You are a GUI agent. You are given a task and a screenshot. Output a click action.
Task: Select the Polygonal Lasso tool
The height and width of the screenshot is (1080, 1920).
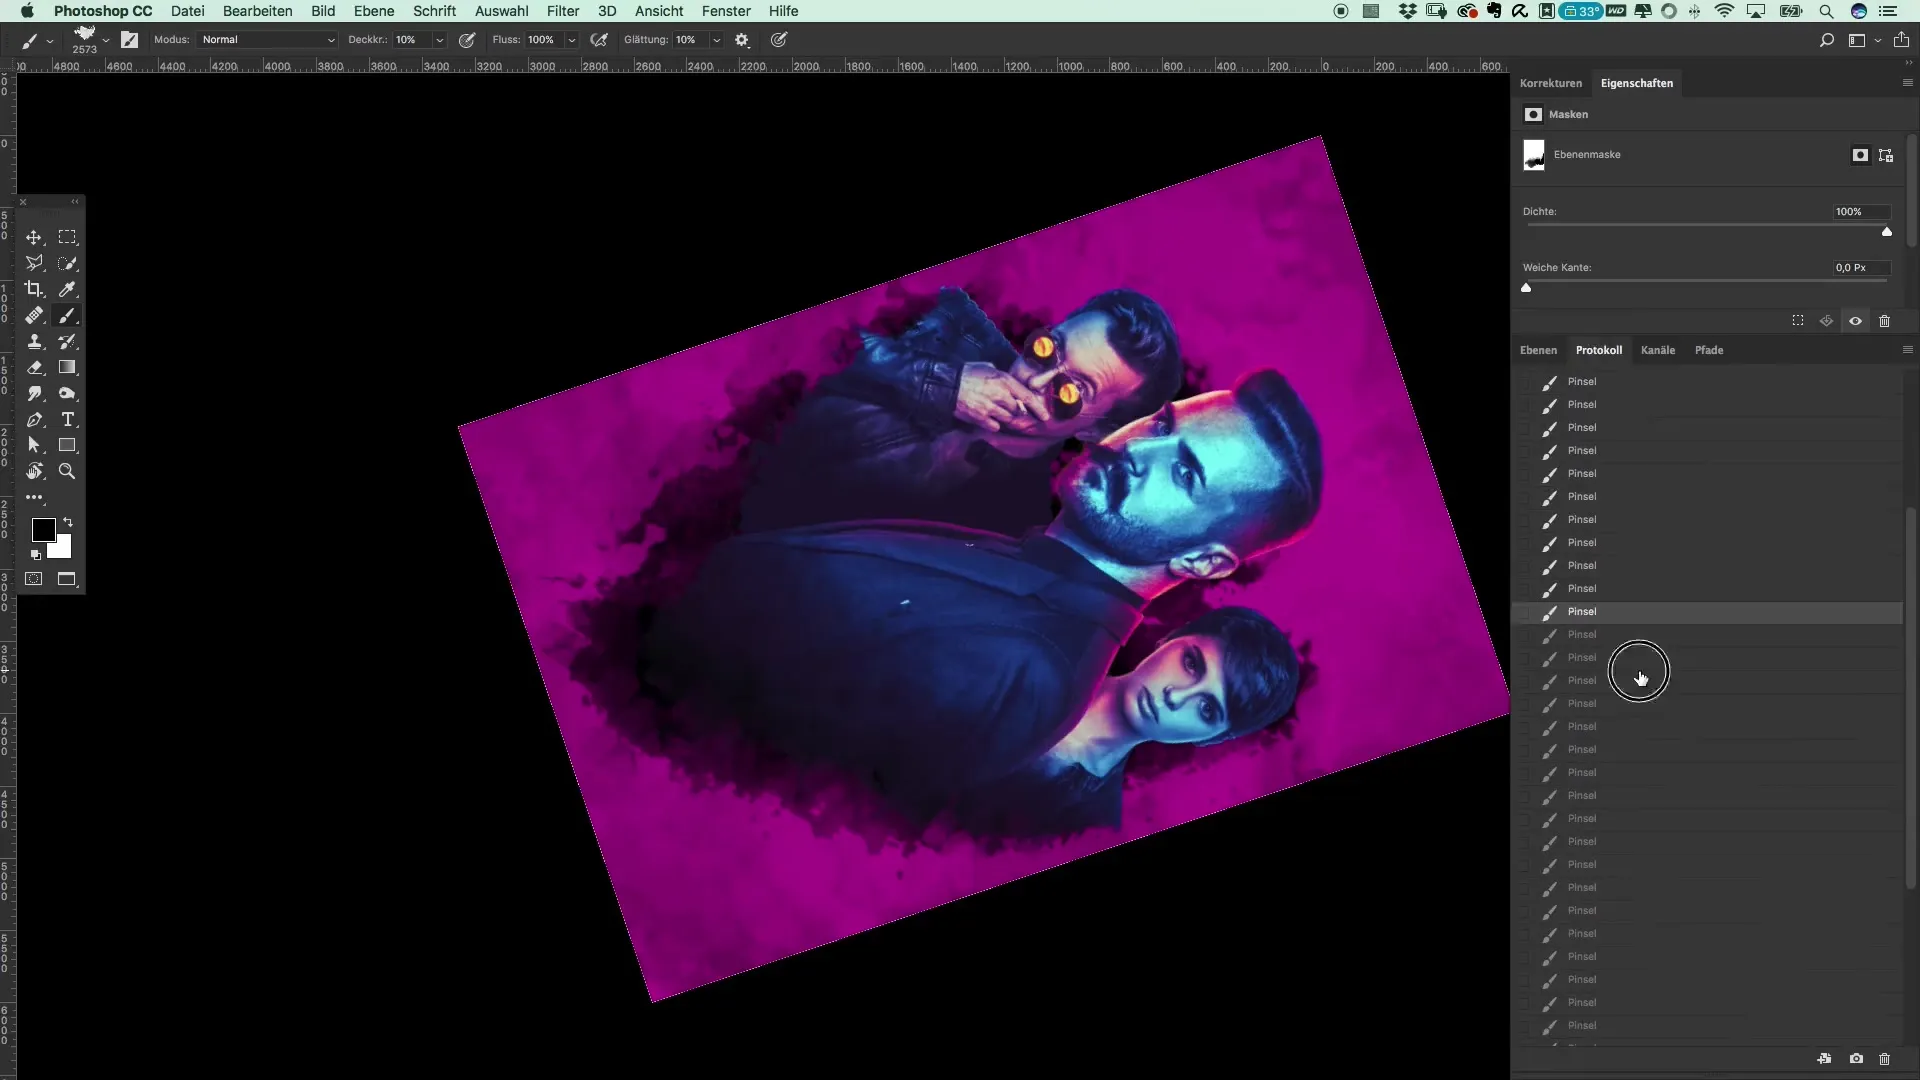tap(34, 263)
